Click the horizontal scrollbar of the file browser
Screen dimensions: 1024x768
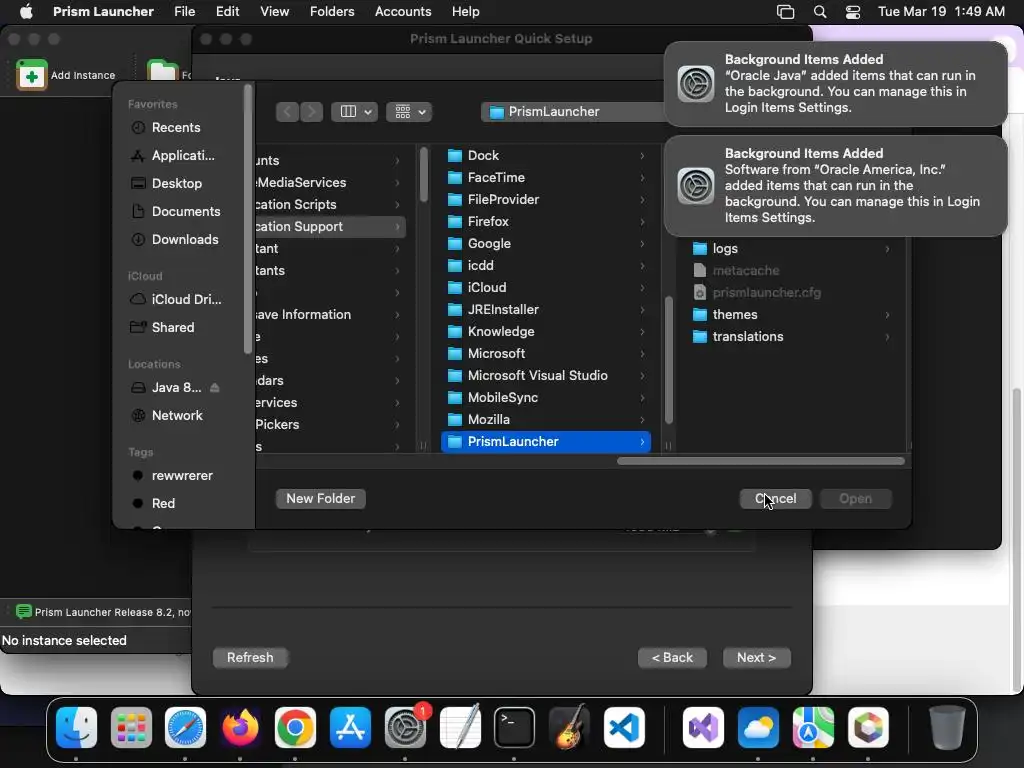coord(761,461)
